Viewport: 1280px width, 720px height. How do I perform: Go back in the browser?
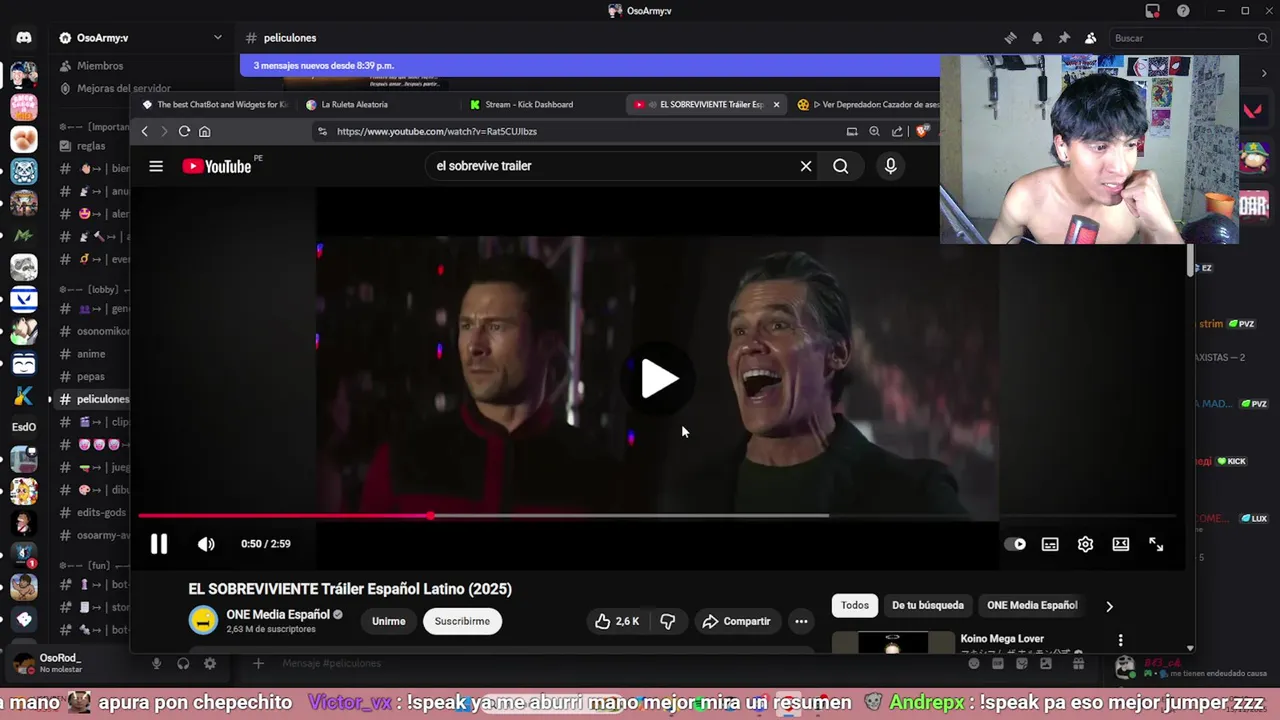144,131
